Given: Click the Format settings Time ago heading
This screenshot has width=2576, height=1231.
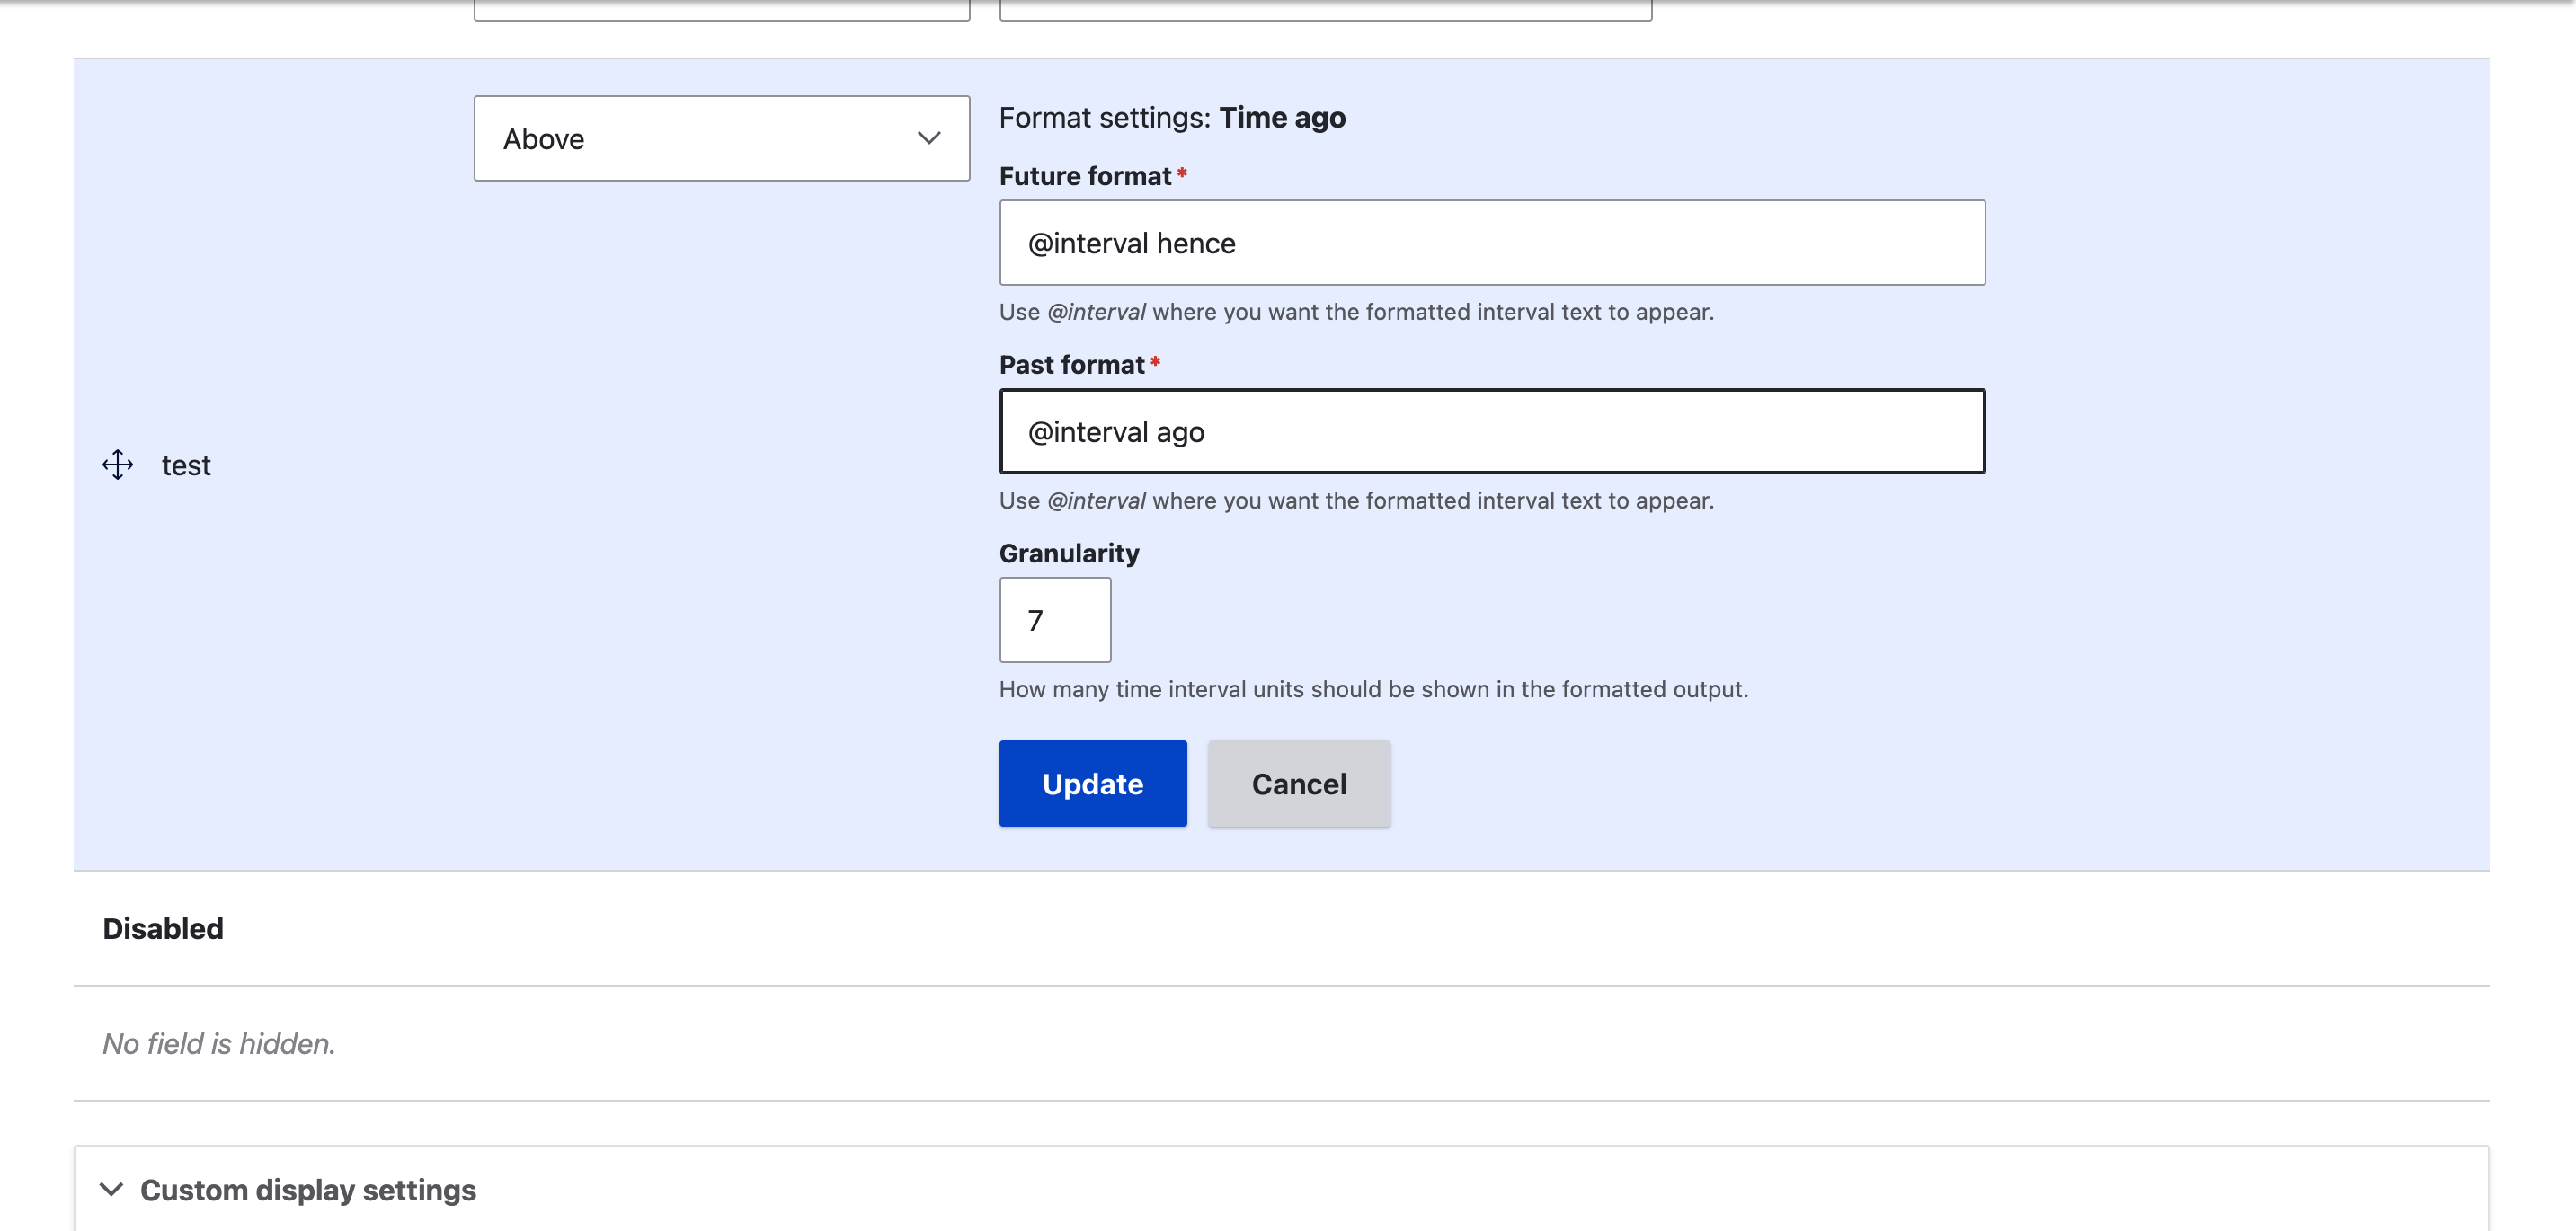Looking at the screenshot, I should point(1172,117).
